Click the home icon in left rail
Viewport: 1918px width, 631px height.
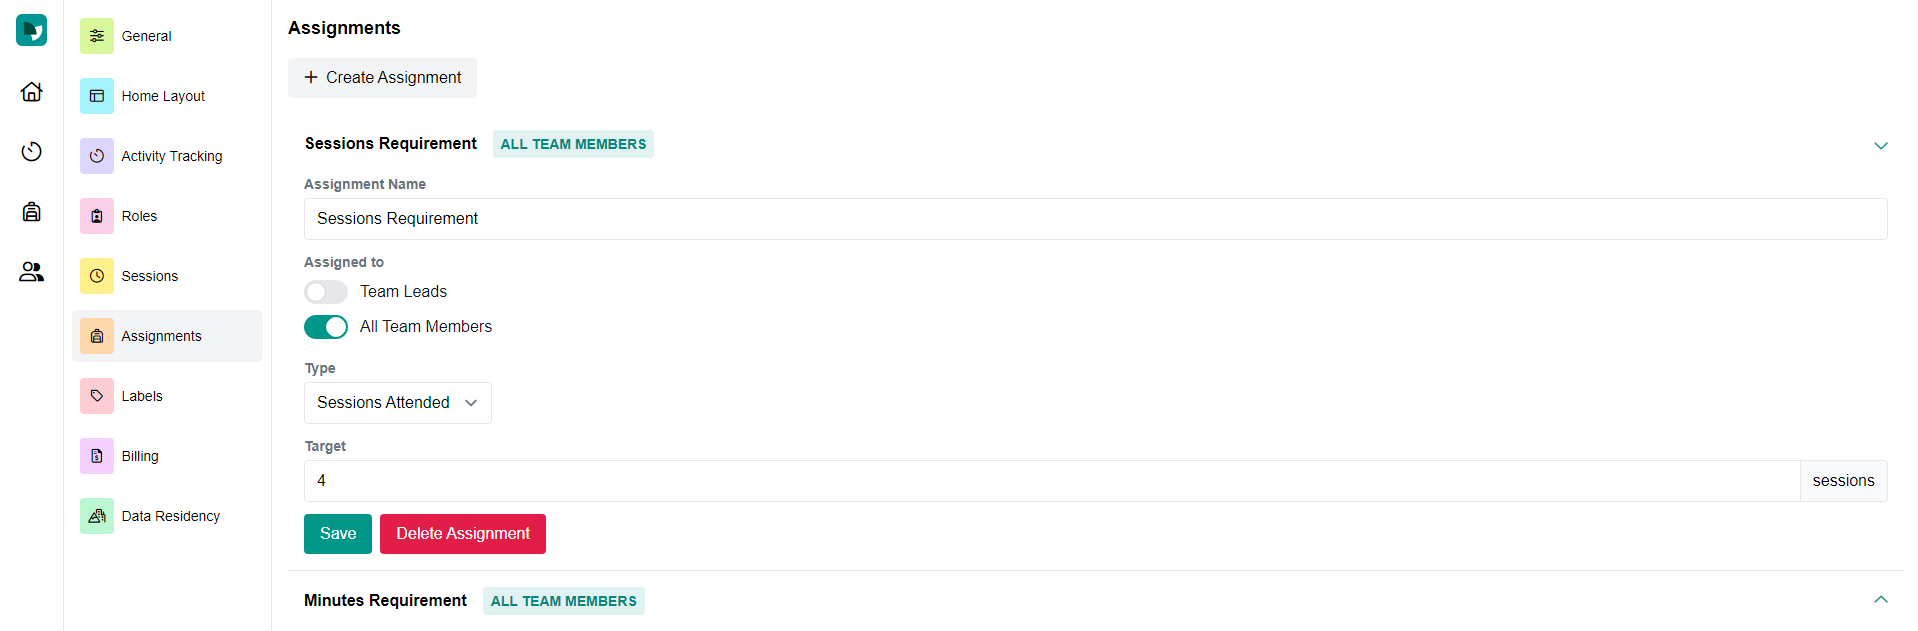point(32,92)
